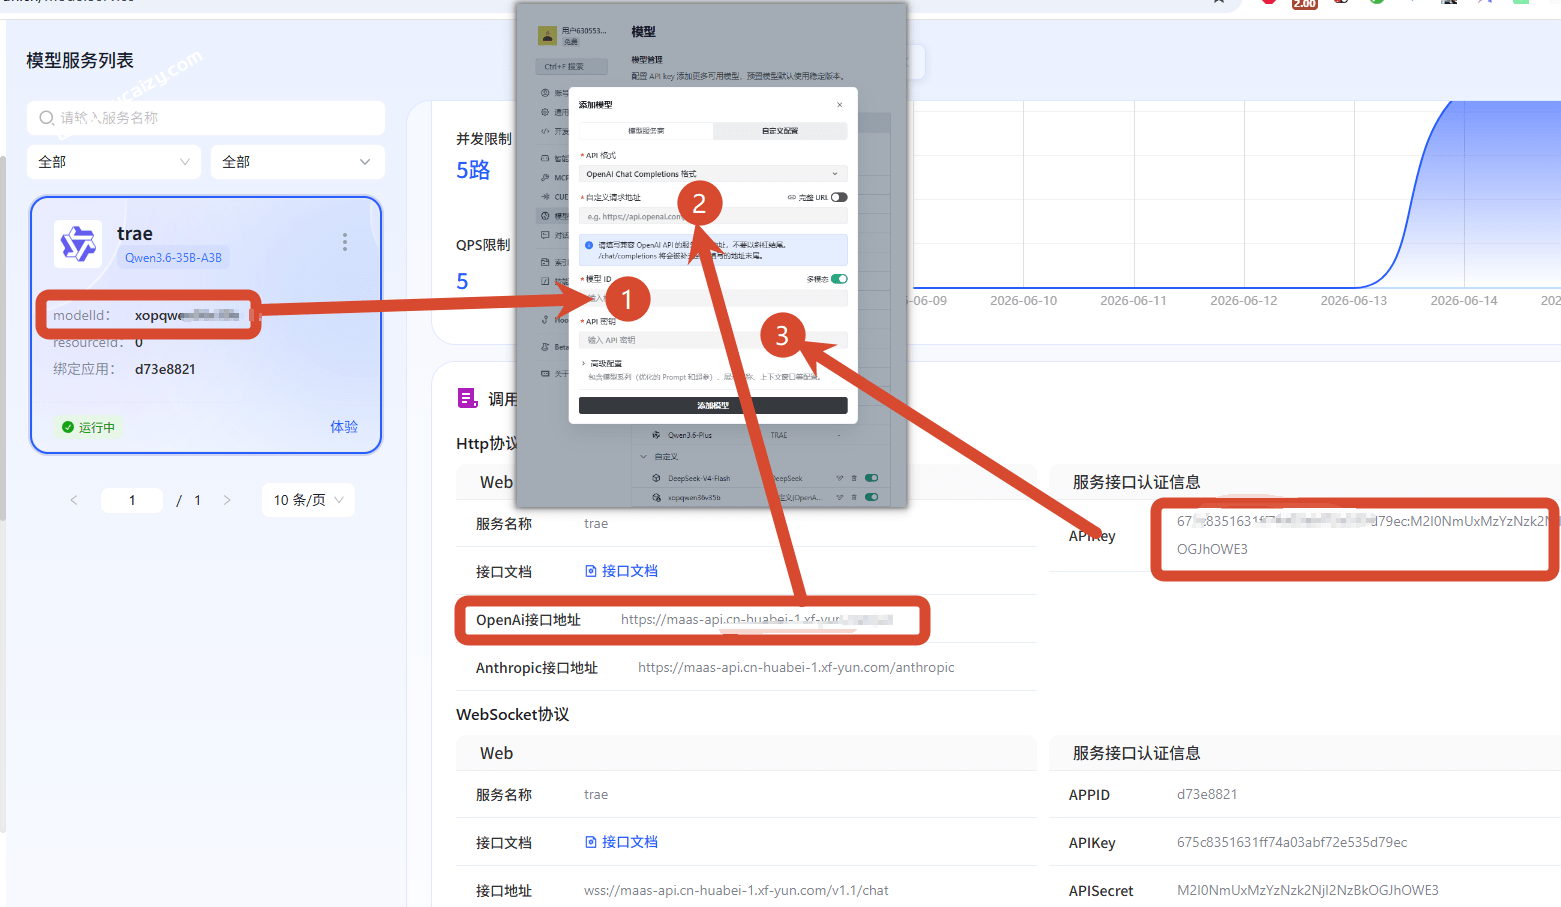The height and width of the screenshot is (907, 1561).
Task: Click the 运行中 status badge
Action: click(89, 428)
